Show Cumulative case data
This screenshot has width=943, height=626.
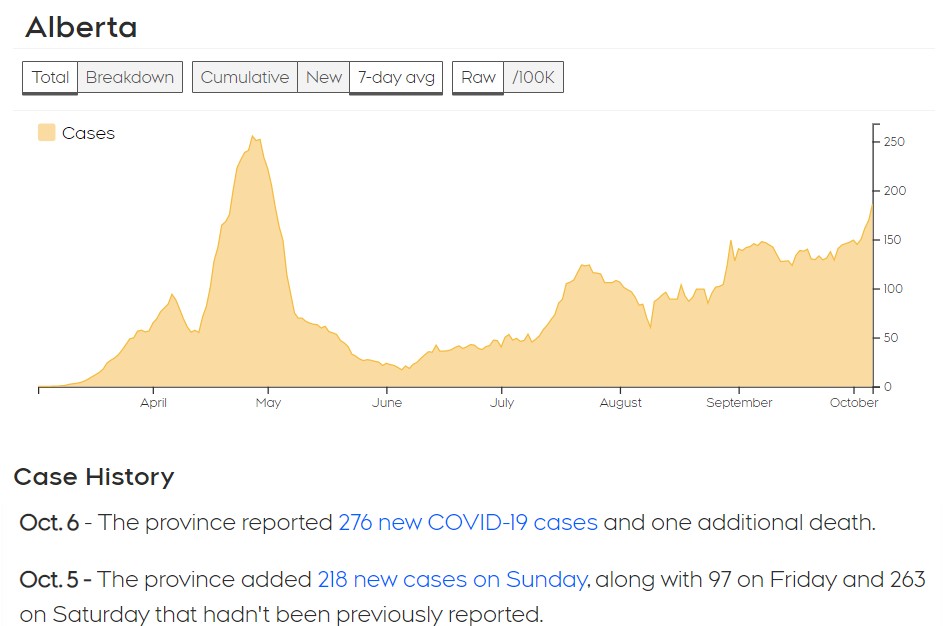click(x=245, y=78)
